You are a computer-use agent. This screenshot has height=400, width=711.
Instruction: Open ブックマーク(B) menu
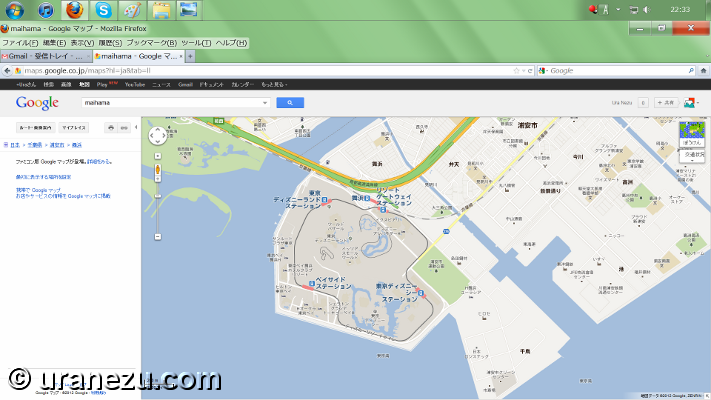151,43
